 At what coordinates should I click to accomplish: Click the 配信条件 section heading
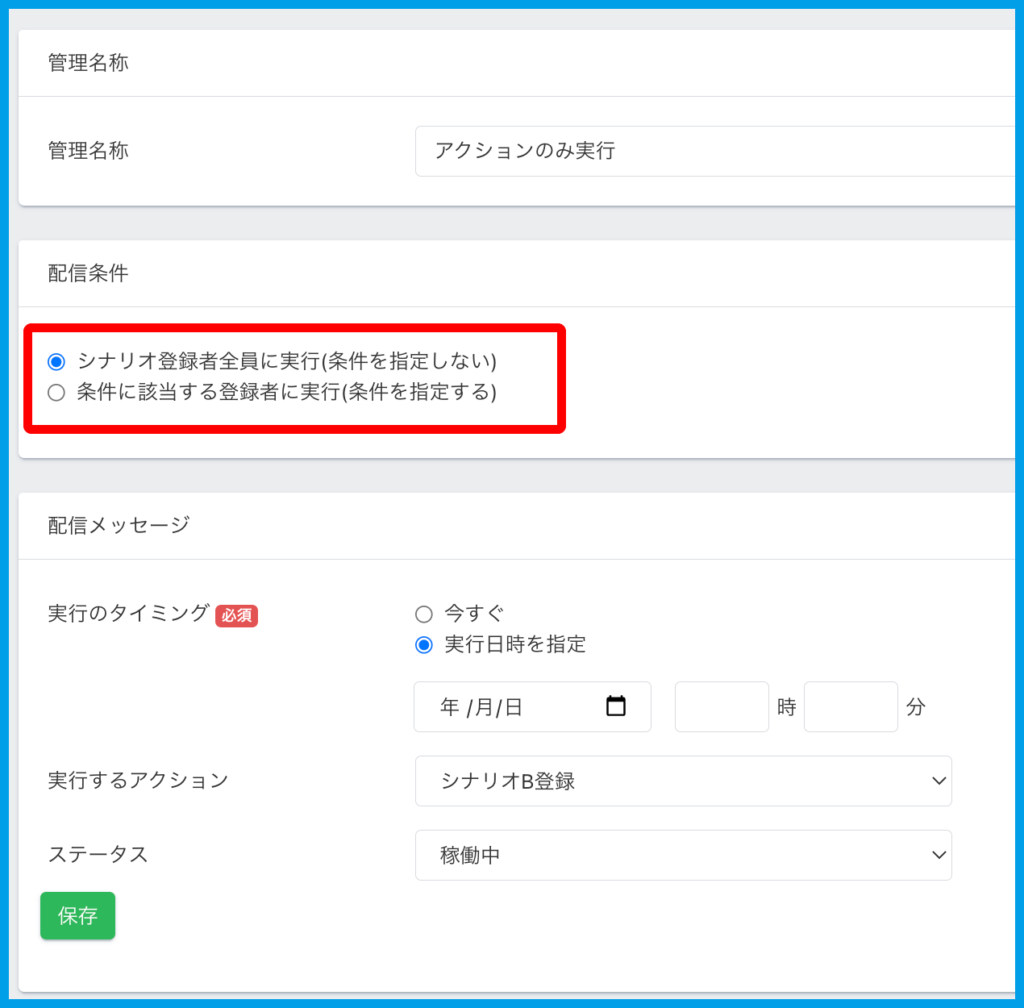pos(88,273)
